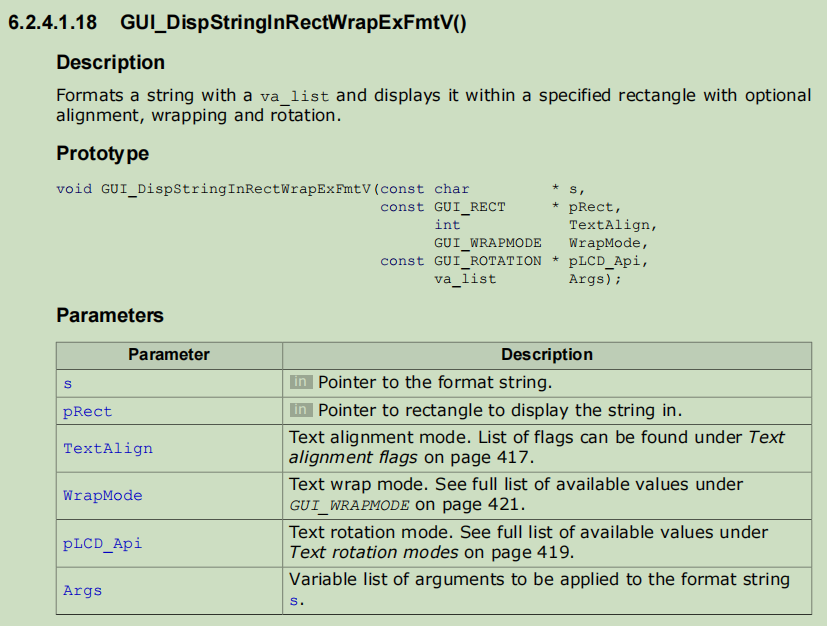
Task: Click pLCD_Api parameter name in table
Action: (x=103, y=543)
